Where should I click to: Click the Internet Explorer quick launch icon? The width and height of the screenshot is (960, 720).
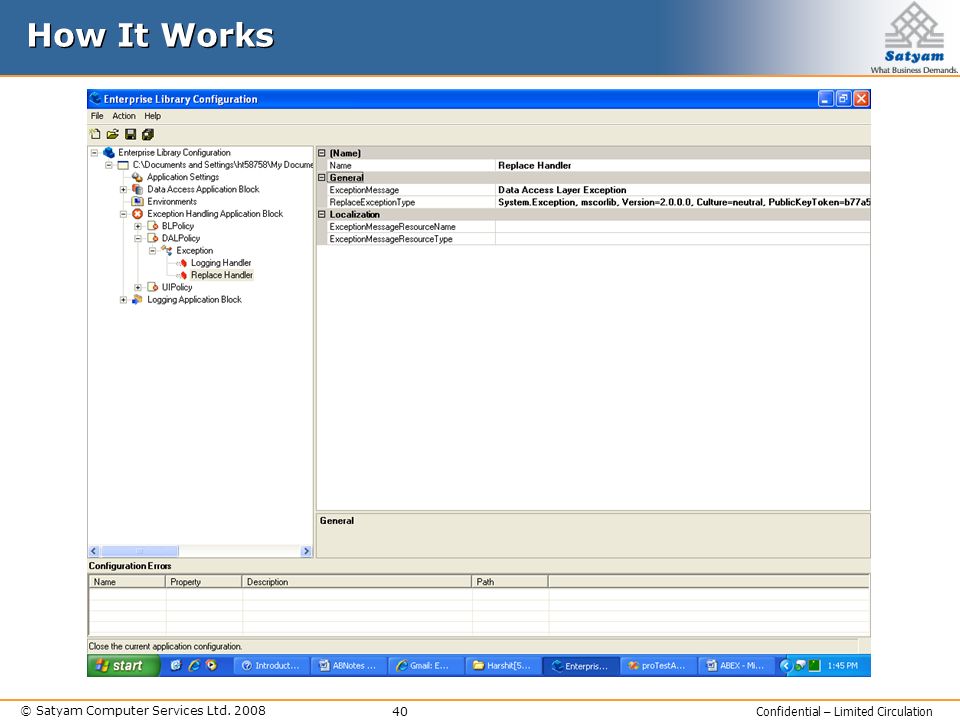click(194, 666)
